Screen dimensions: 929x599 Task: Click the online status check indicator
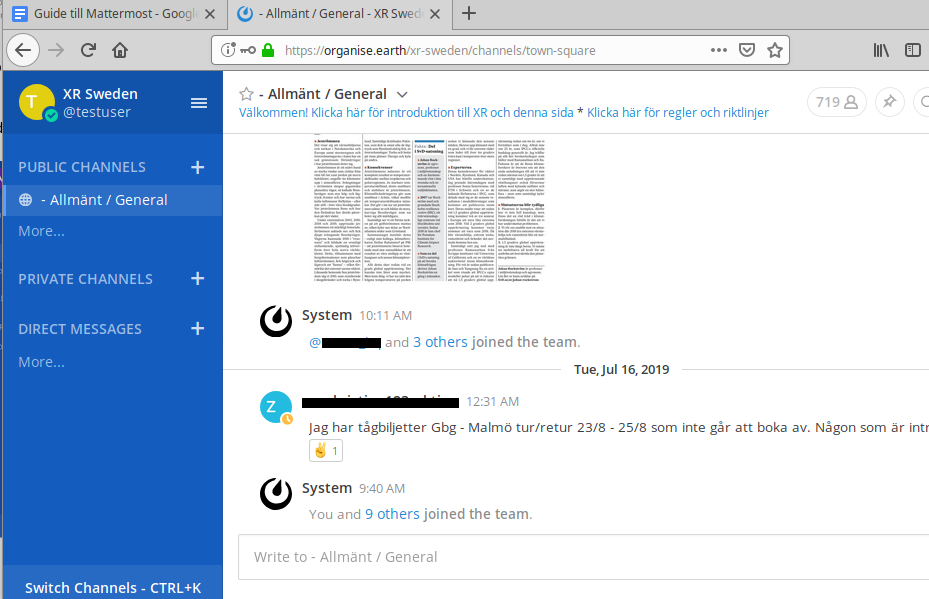point(52,116)
